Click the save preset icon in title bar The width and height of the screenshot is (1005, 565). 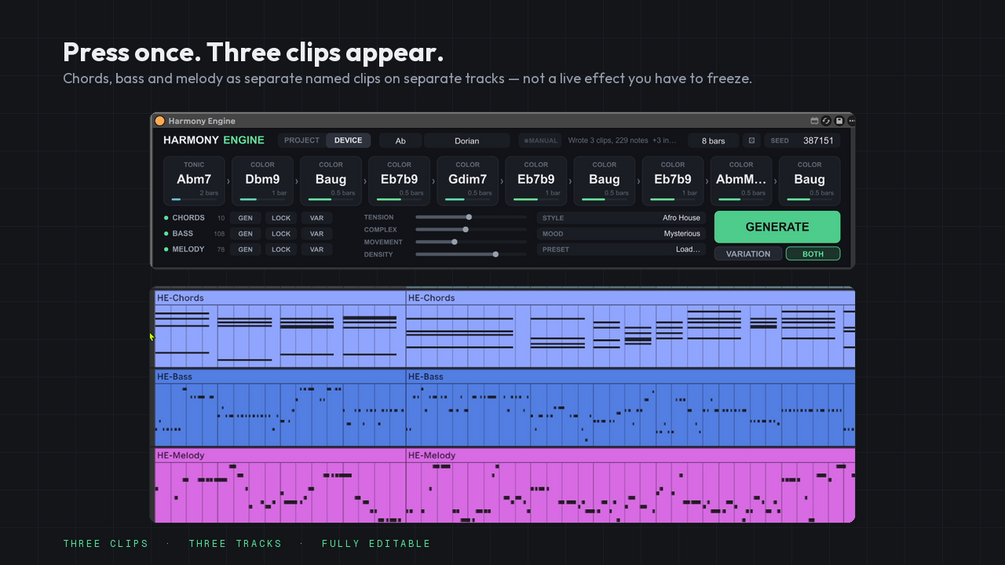[839, 120]
